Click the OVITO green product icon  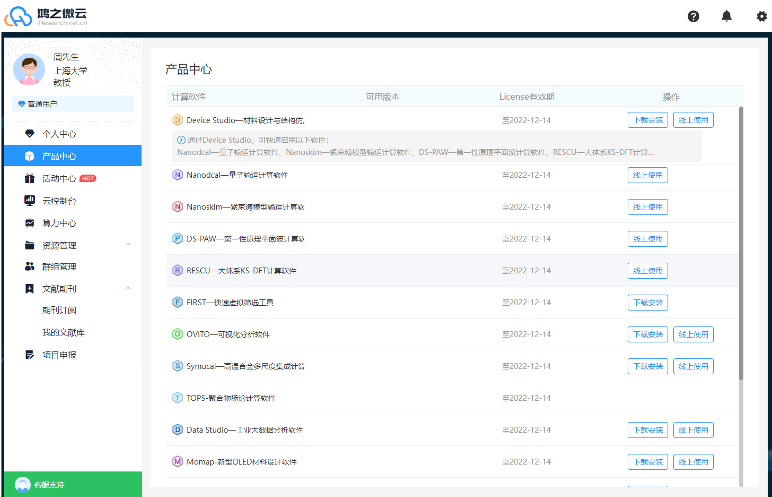[178, 334]
